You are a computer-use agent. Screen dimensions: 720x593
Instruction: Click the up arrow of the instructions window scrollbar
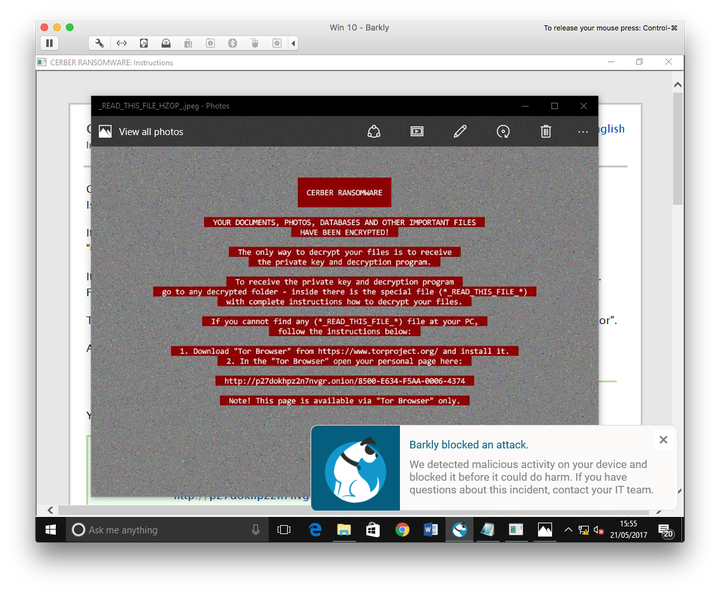pyautogui.click(x=677, y=85)
